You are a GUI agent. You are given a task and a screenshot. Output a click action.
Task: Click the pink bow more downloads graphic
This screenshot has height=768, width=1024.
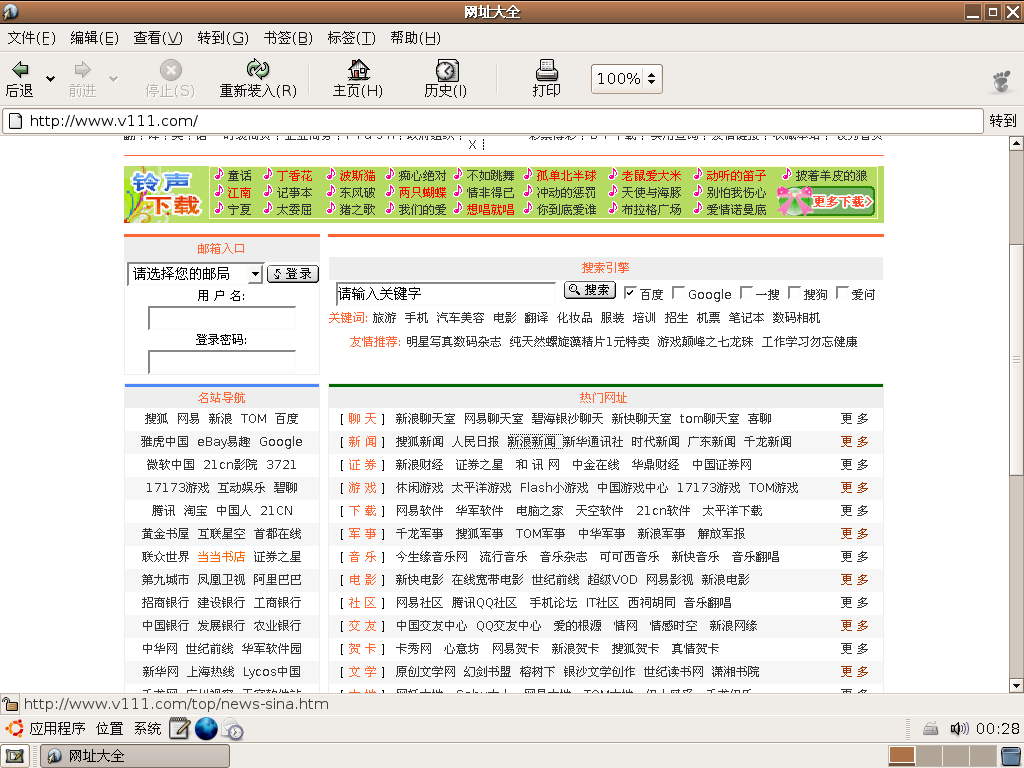click(794, 200)
